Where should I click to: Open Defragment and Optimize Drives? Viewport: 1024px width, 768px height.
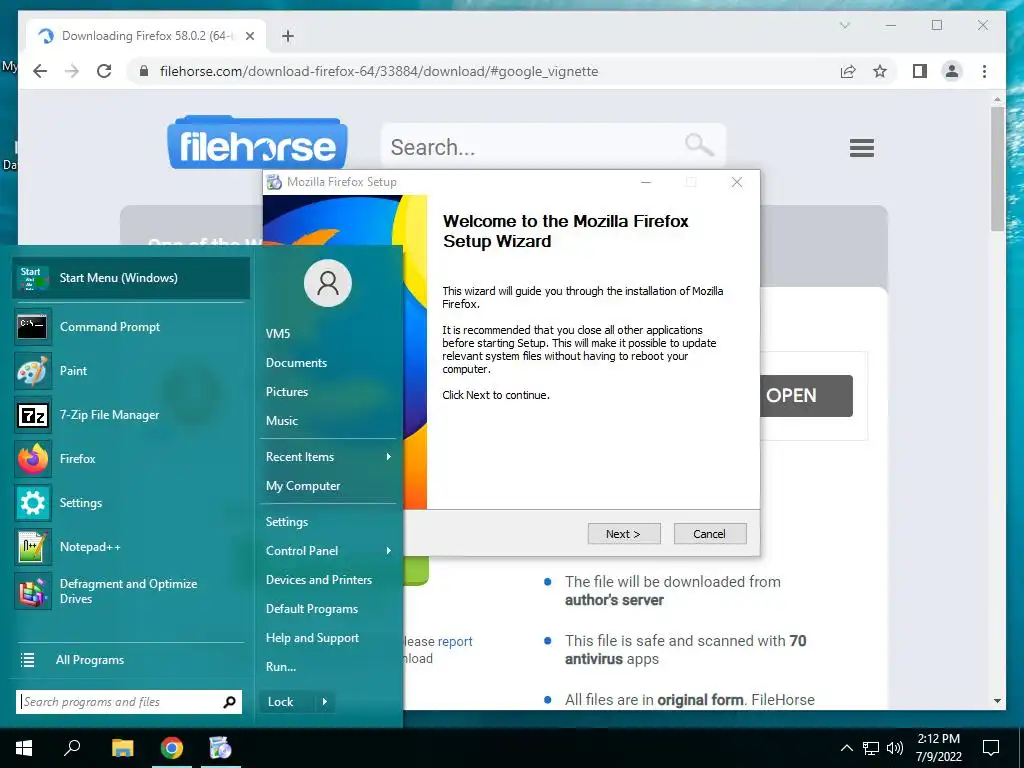pyautogui.click(x=131, y=591)
